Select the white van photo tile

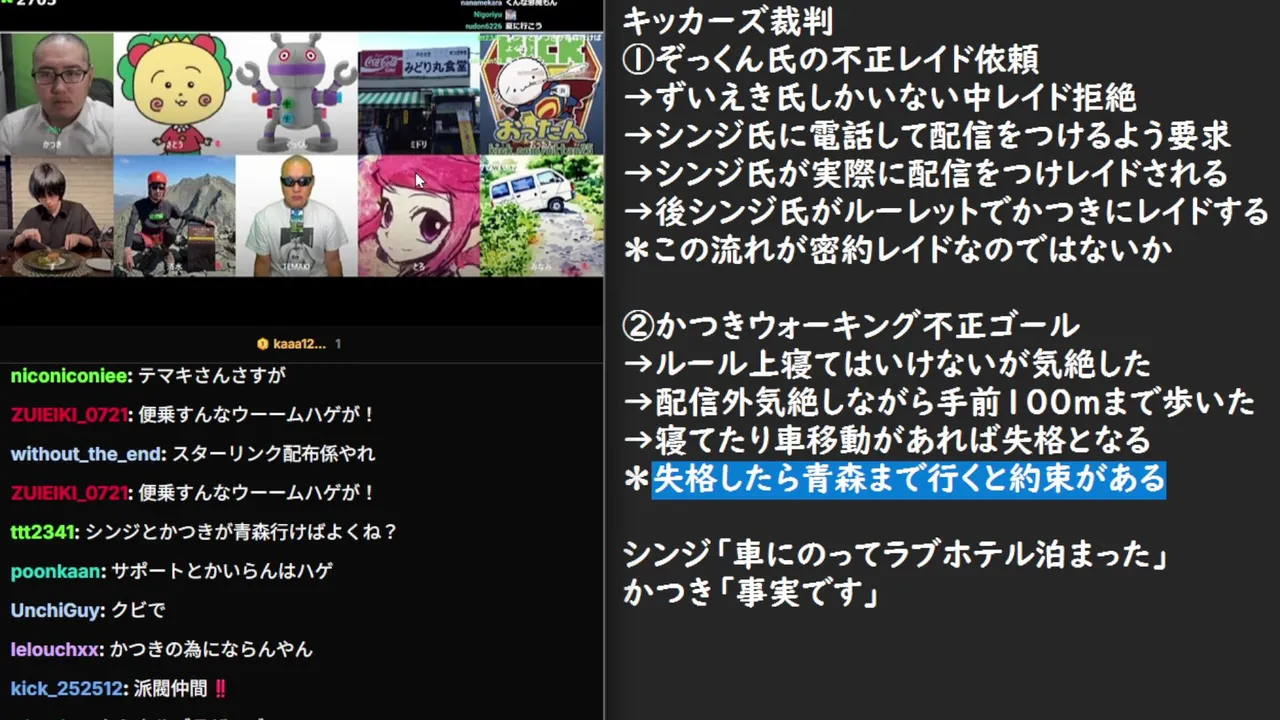(x=541, y=216)
